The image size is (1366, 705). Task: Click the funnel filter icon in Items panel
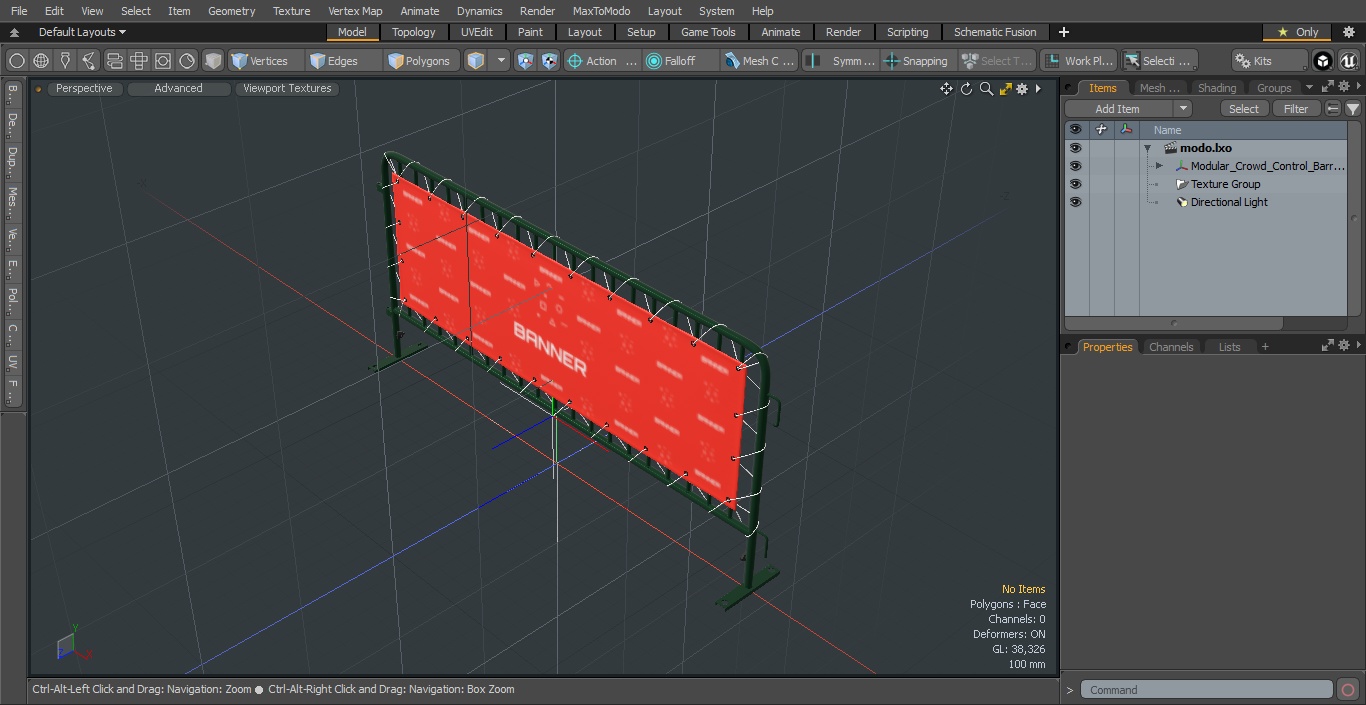[1352, 109]
